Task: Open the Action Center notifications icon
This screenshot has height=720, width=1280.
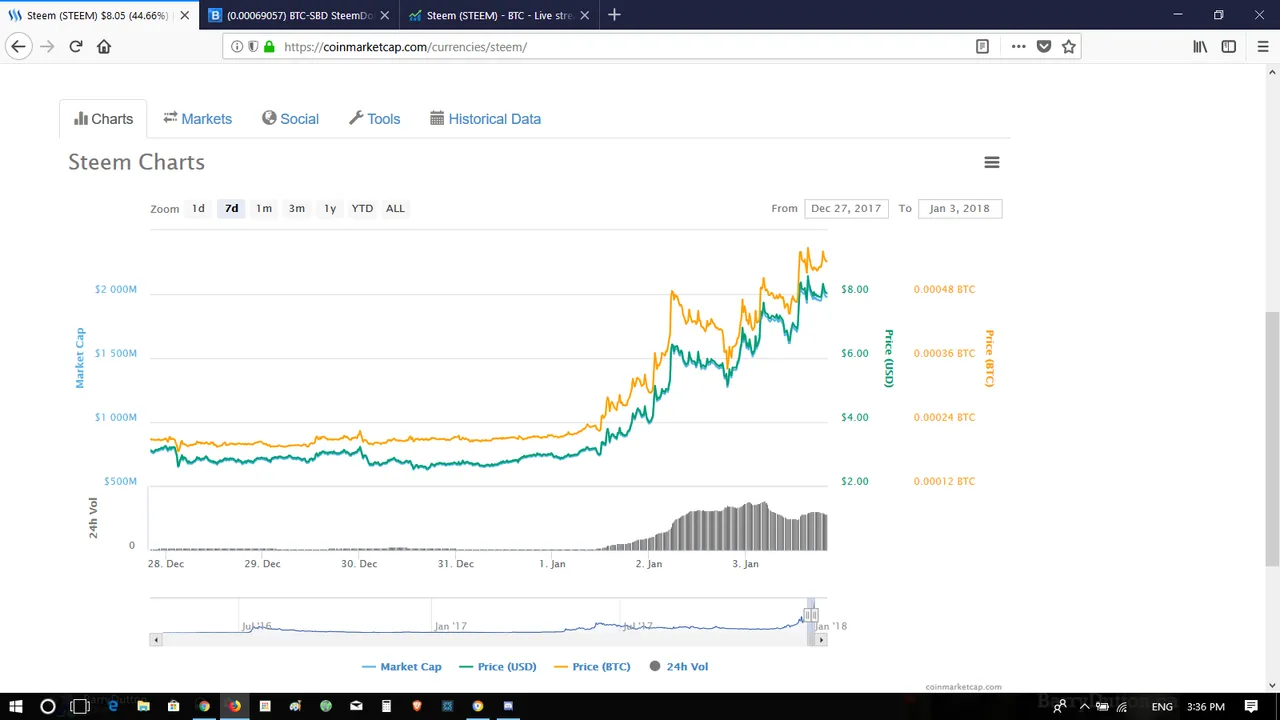Action: click(1251, 706)
